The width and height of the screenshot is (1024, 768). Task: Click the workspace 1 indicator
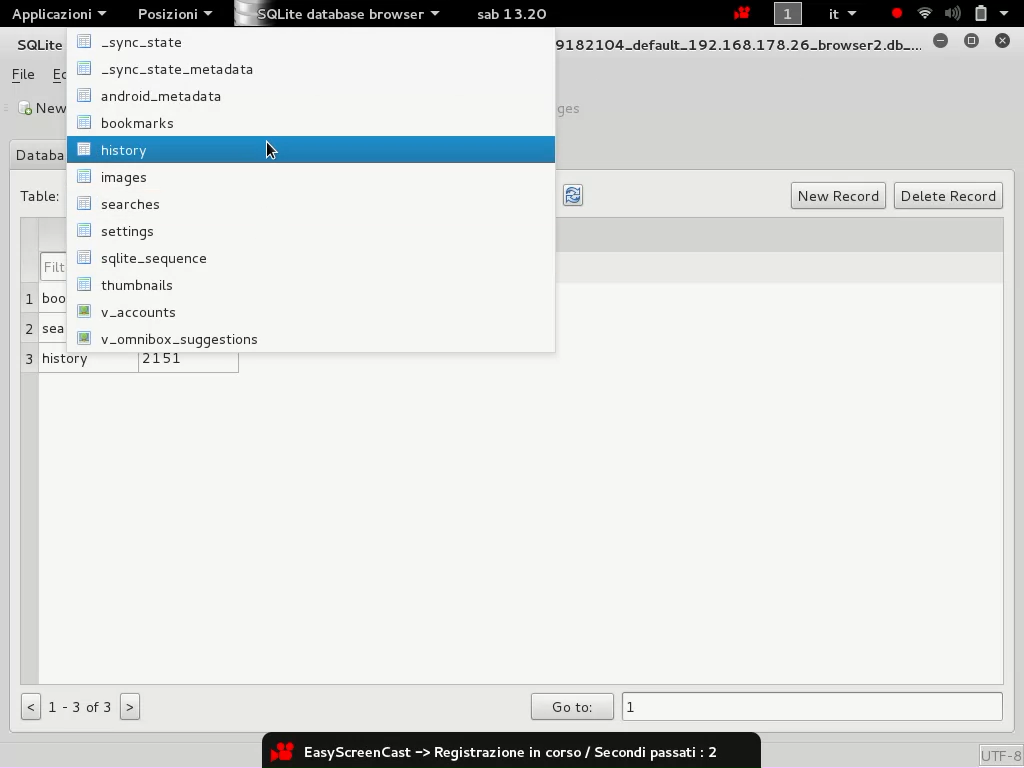click(788, 14)
